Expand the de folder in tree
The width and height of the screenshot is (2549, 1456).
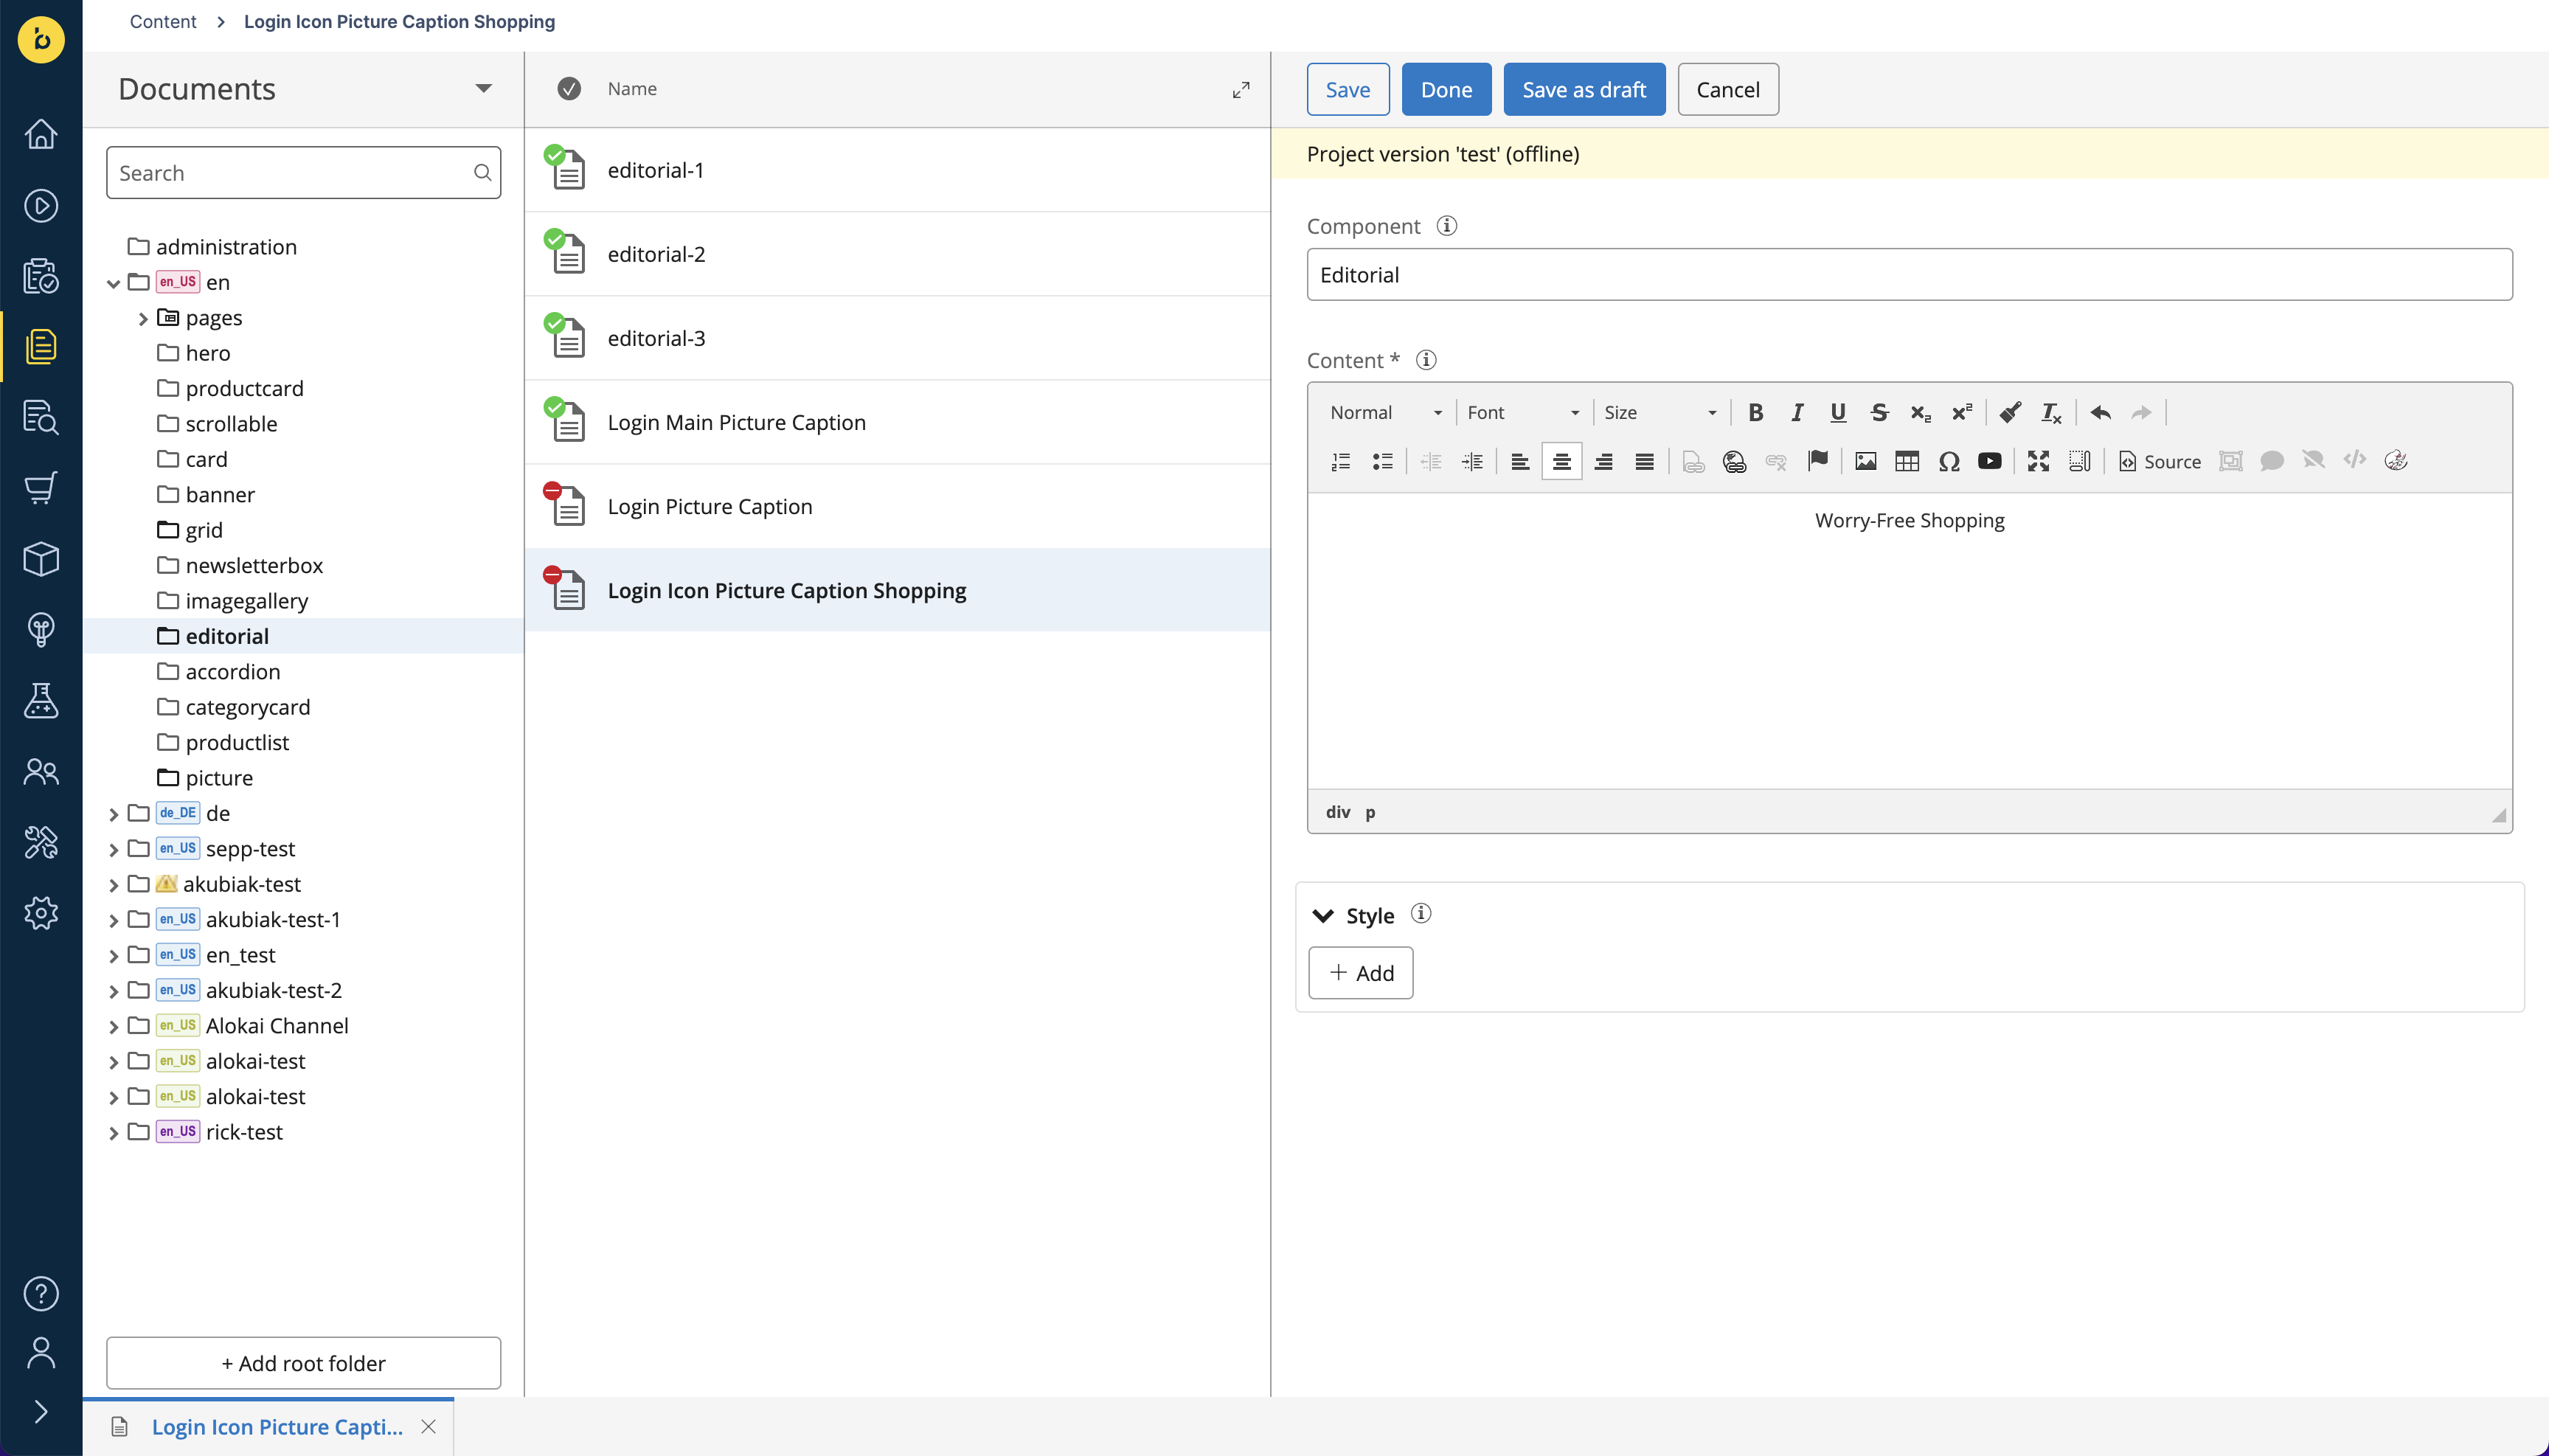pyautogui.click(x=113, y=814)
